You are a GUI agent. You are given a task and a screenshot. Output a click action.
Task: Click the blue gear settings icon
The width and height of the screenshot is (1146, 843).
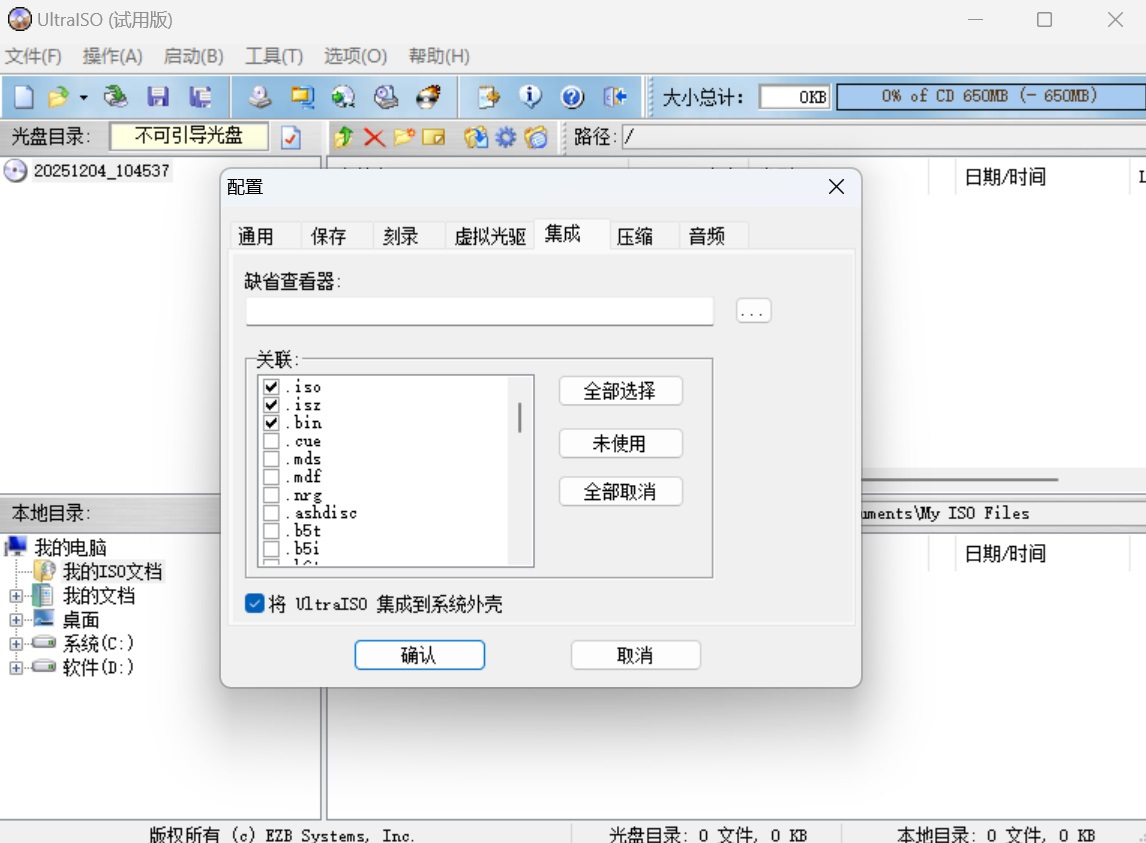click(x=506, y=137)
